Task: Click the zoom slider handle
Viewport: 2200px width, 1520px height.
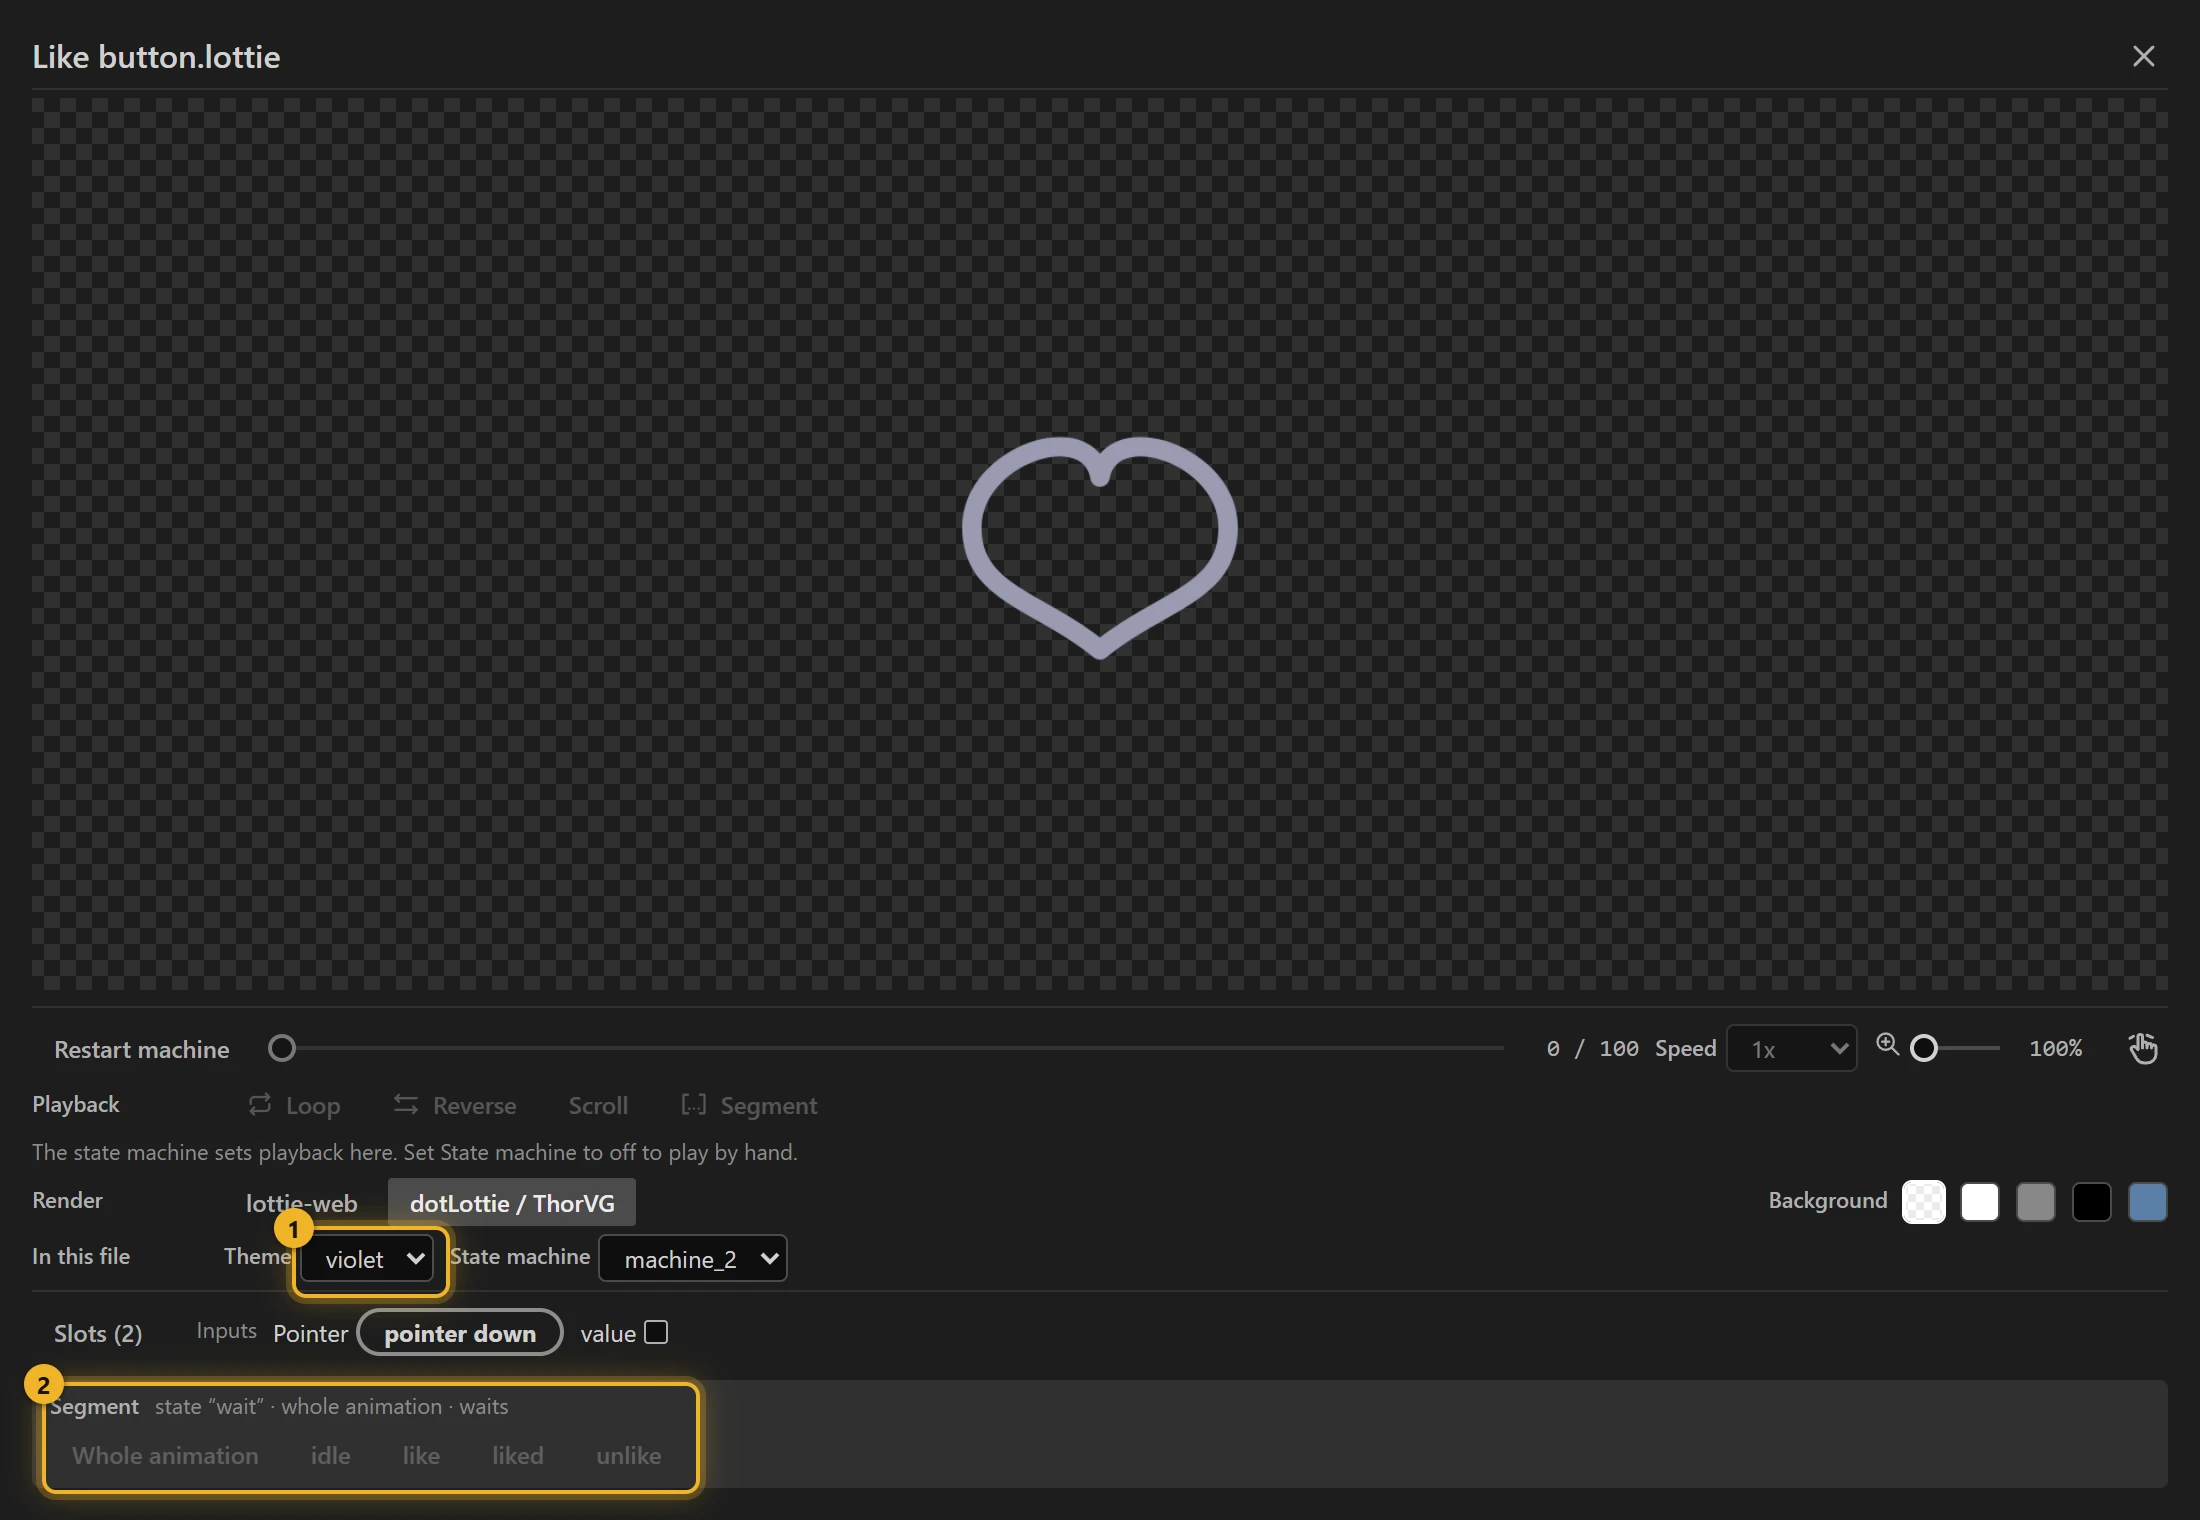Action: point(1924,1048)
